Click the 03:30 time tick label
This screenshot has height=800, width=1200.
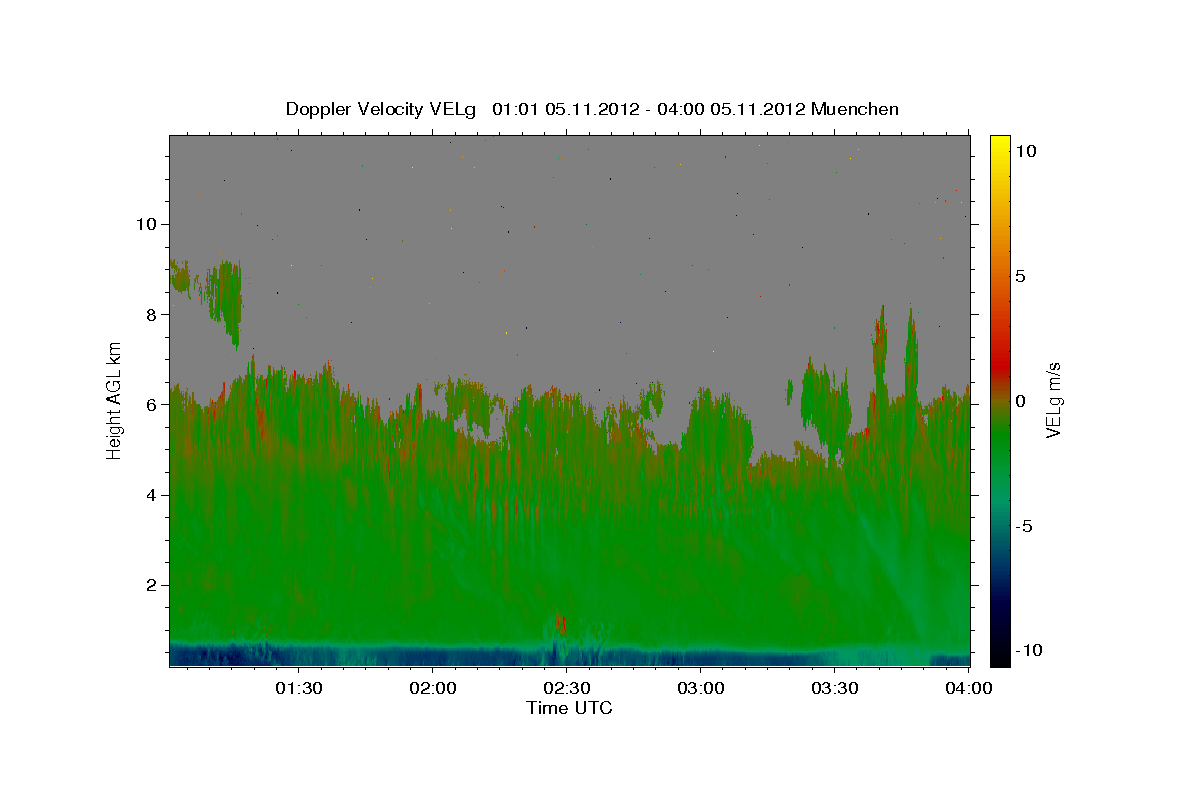(x=834, y=689)
